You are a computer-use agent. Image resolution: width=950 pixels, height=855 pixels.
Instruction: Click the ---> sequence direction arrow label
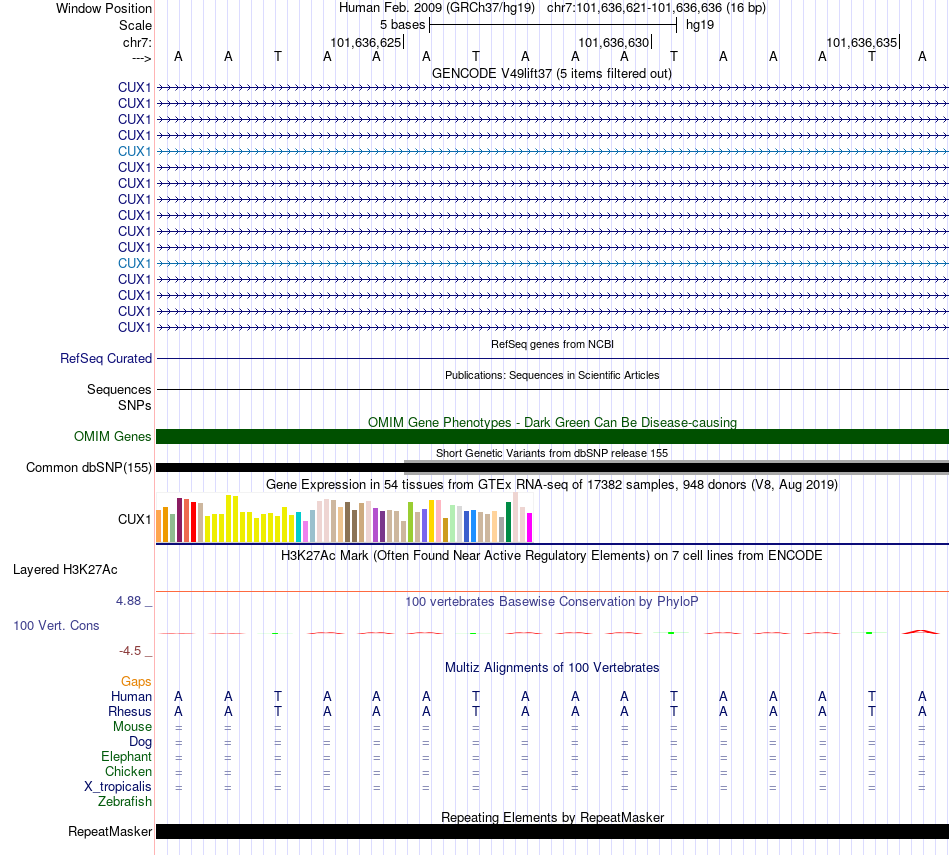pyautogui.click(x=141, y=58)
